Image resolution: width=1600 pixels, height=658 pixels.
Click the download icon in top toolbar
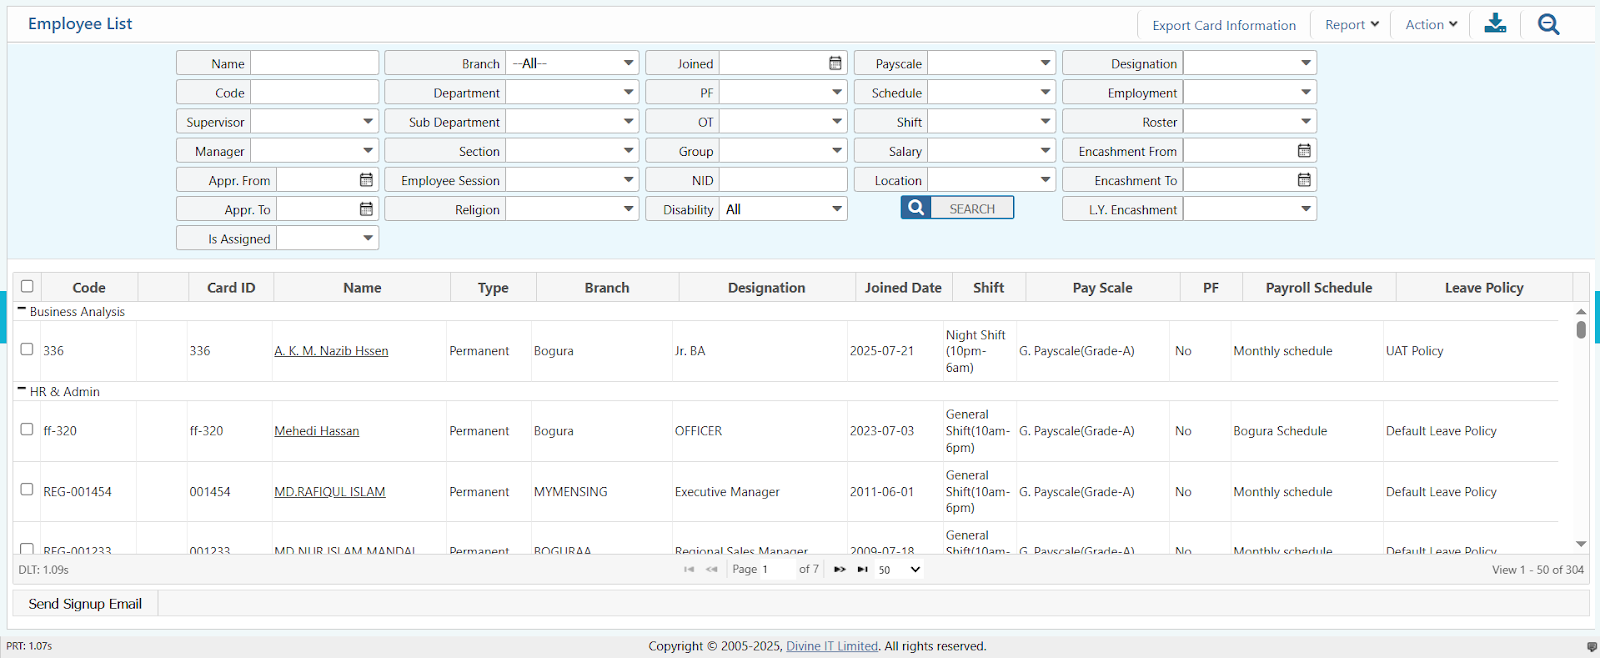tap(1495, 24)
